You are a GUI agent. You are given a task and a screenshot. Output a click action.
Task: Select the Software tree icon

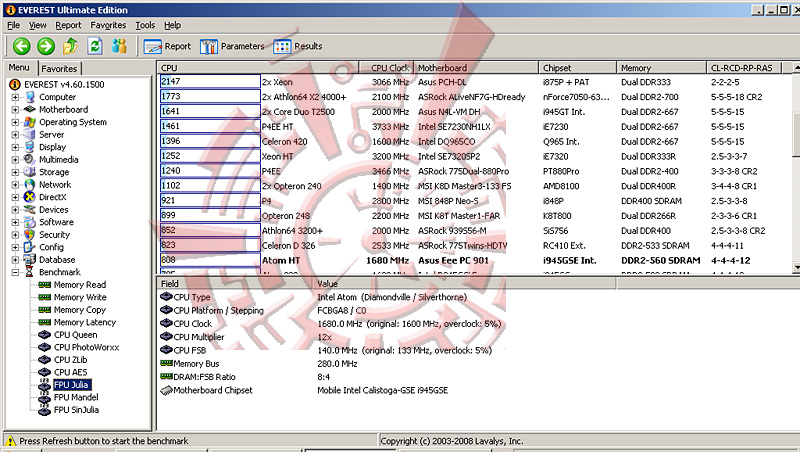(x=30, y=222)
